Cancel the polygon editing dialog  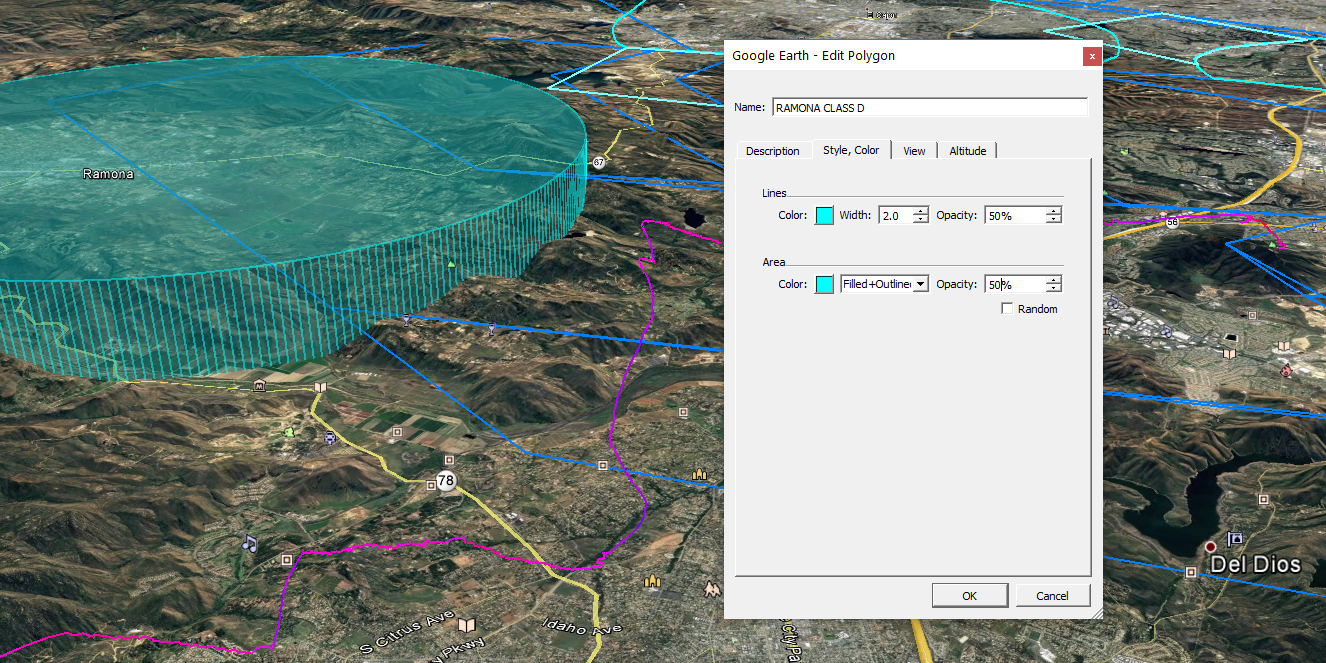tap(1053, 595)
